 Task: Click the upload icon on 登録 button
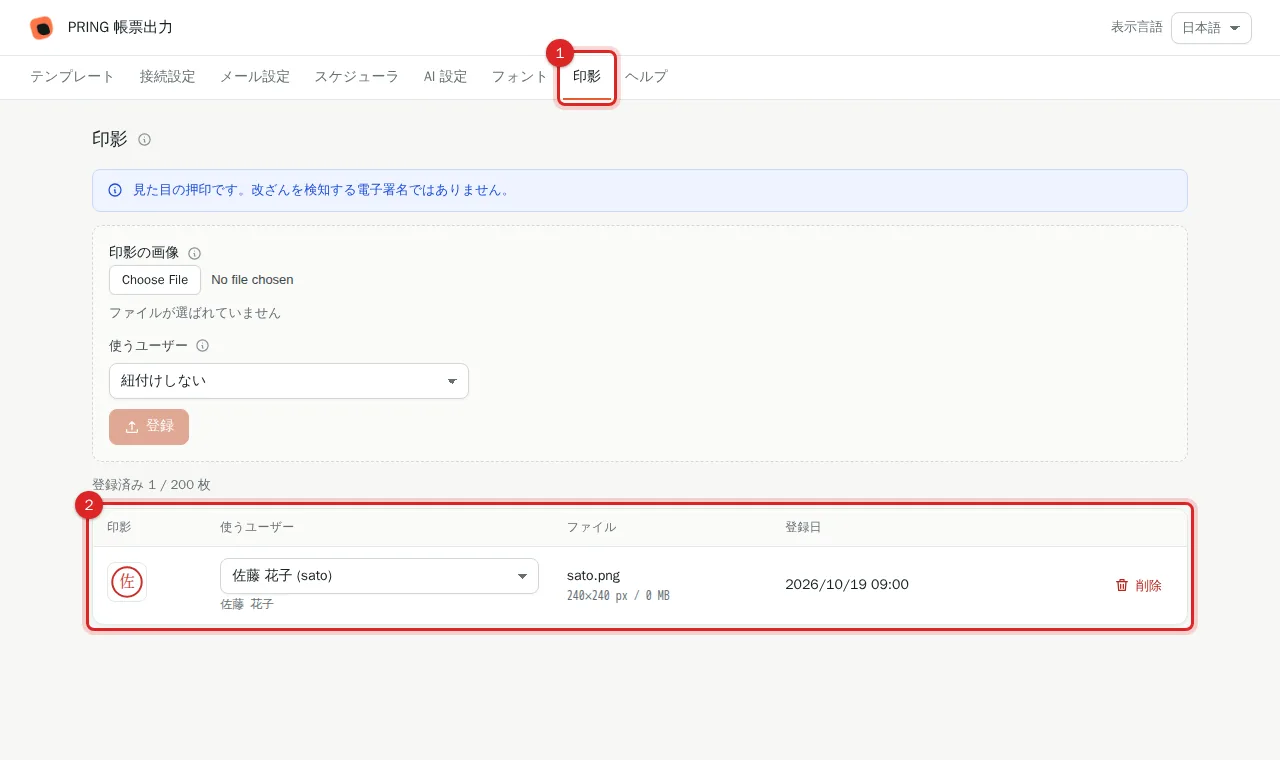coord(132,427)
